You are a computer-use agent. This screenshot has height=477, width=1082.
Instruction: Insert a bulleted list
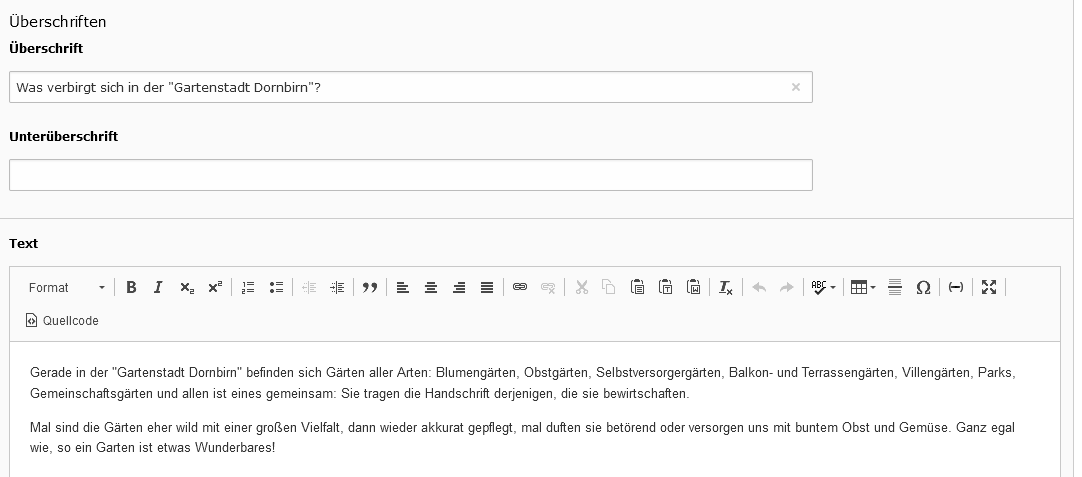pos(277,288)
